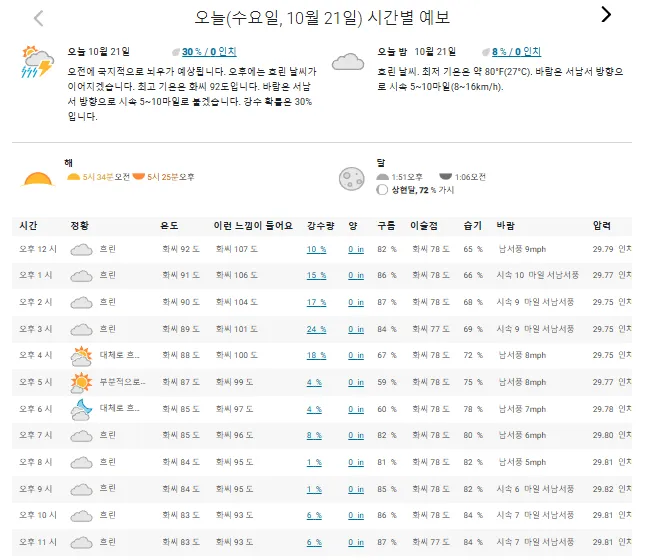Click cloud icon in 오후 10 시 row

81,516
